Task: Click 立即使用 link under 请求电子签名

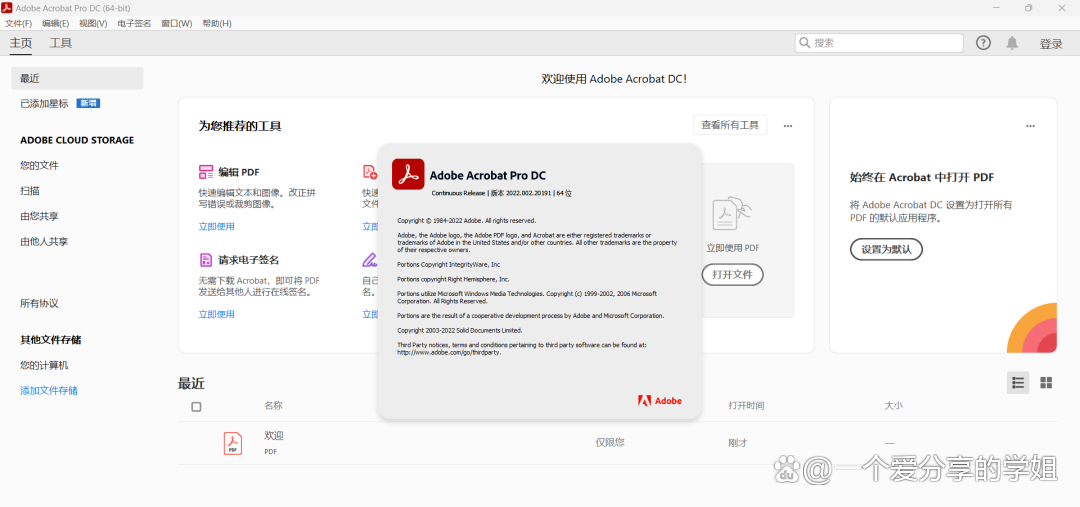Action: (x=216, y=314)
